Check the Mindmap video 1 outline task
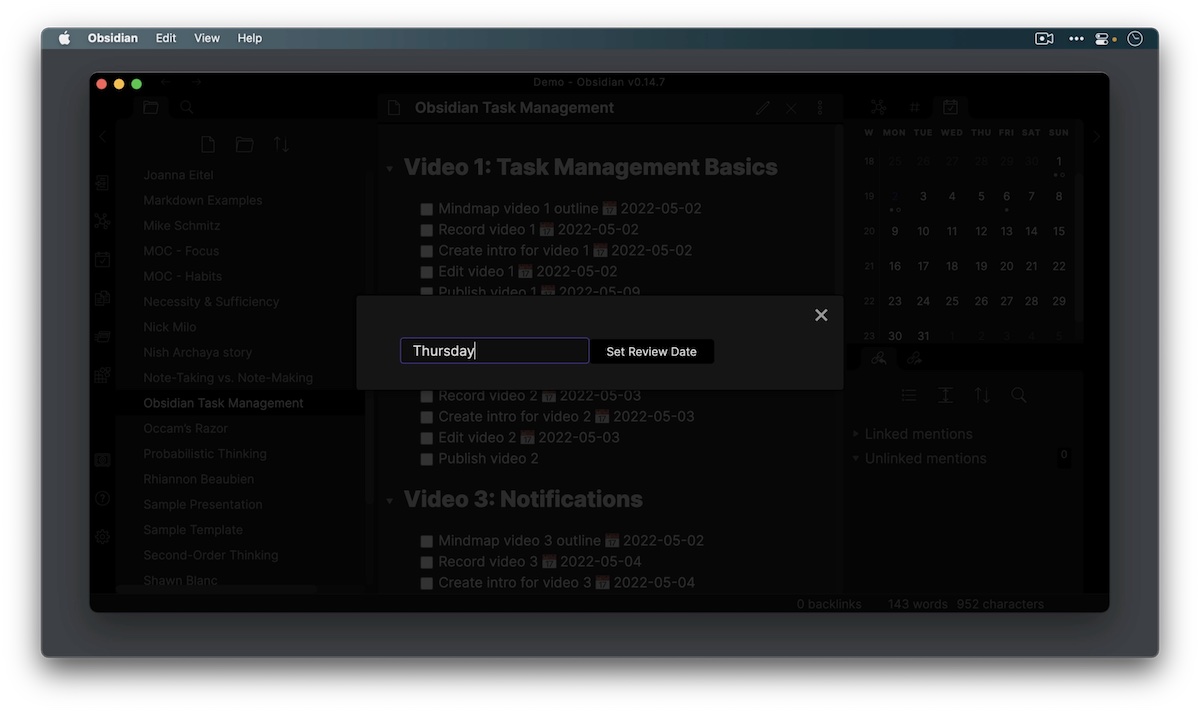Screen dimensions: 1200x712 pos(427,209)
